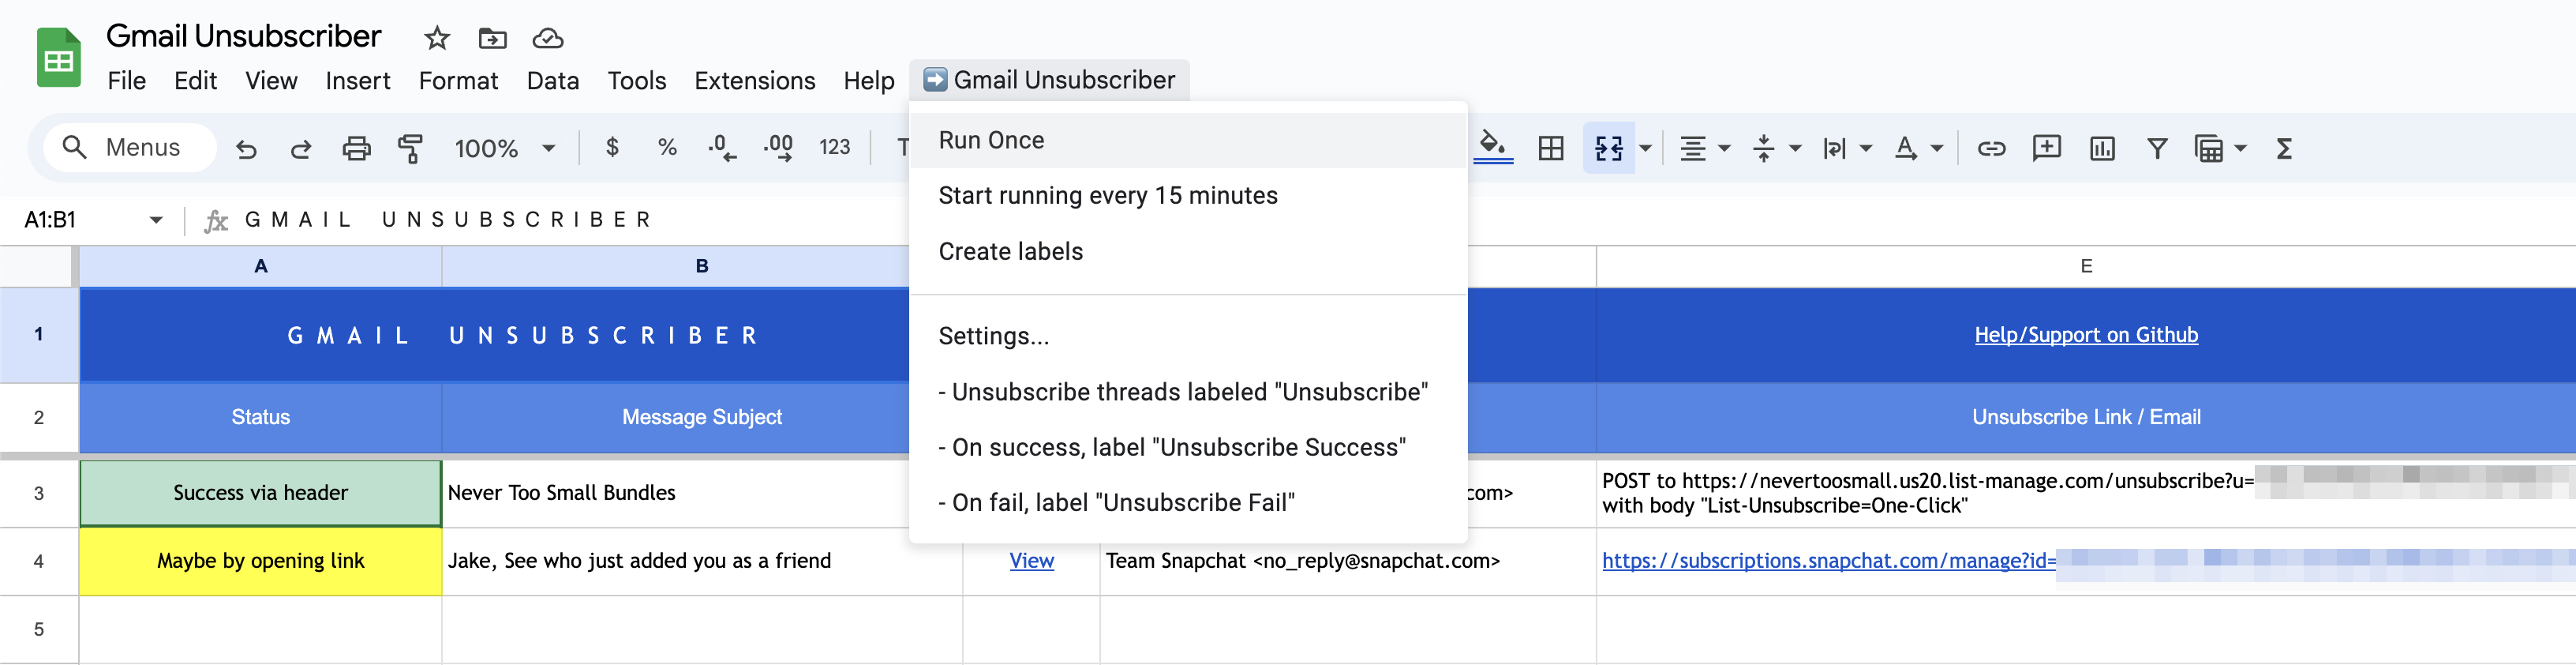The image size is (2576, 665).
Task: Open the Edit menu
Action: tap(195, 81)
